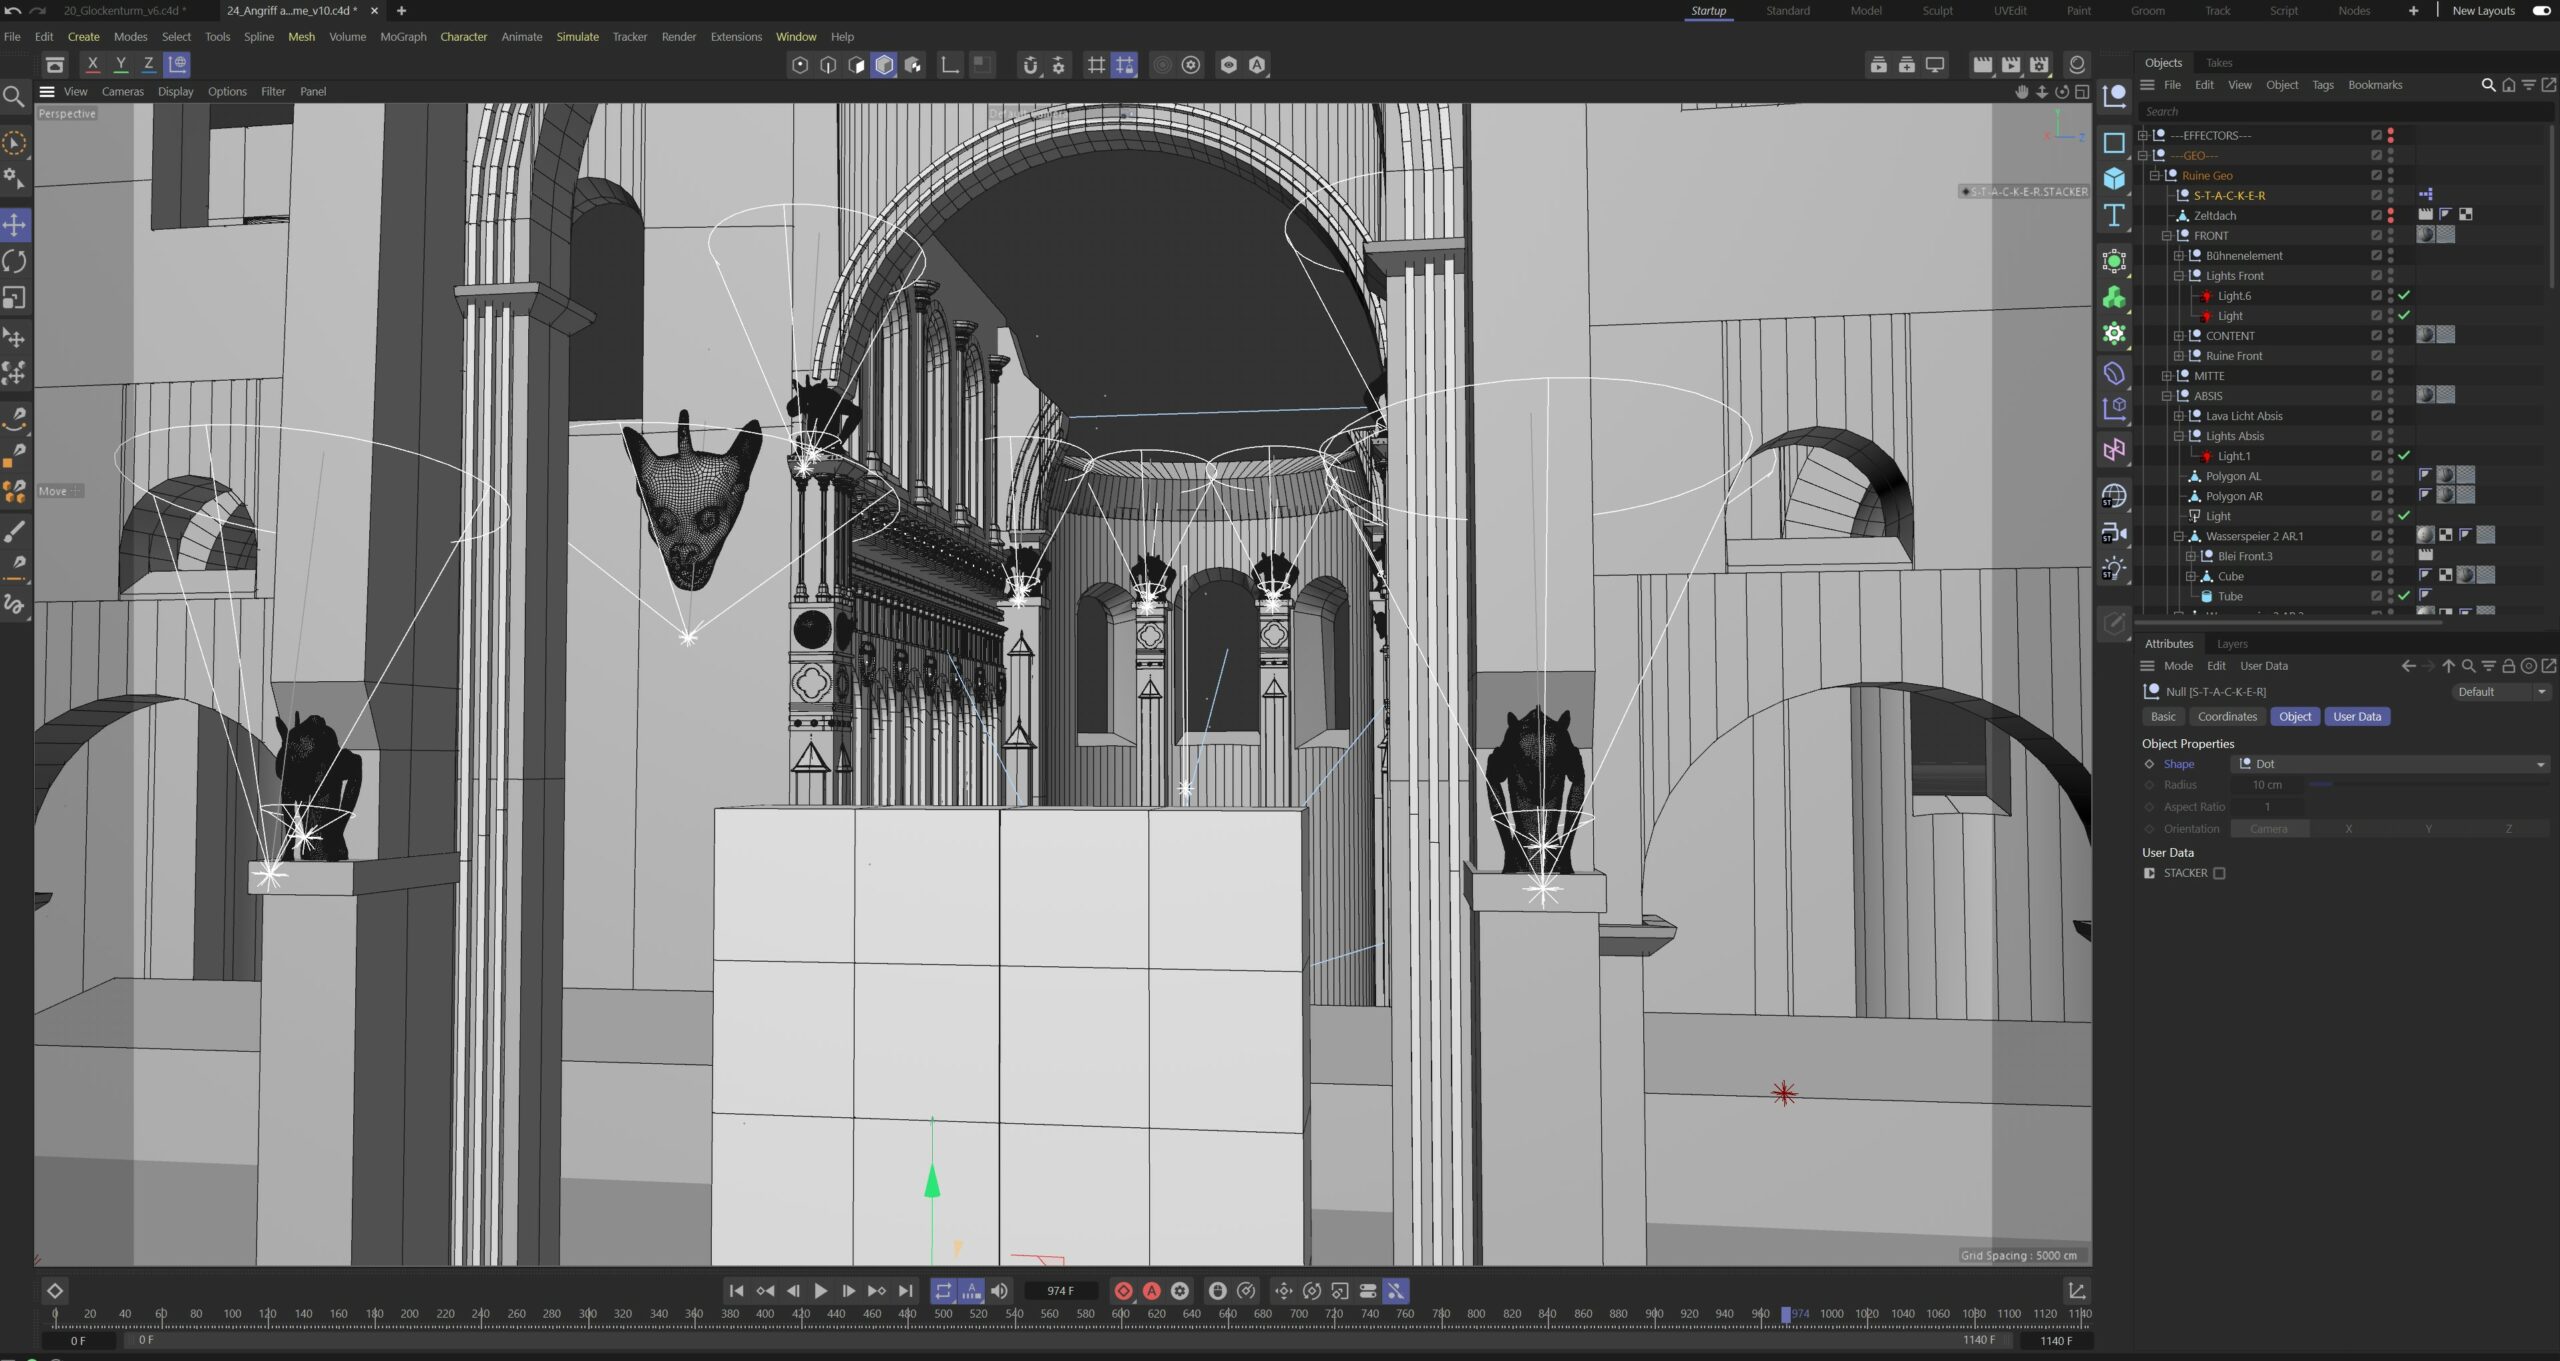Screen dimensions: 2560x1361
Task: Toggle the X axis lock icon
Action: point(92,64)
